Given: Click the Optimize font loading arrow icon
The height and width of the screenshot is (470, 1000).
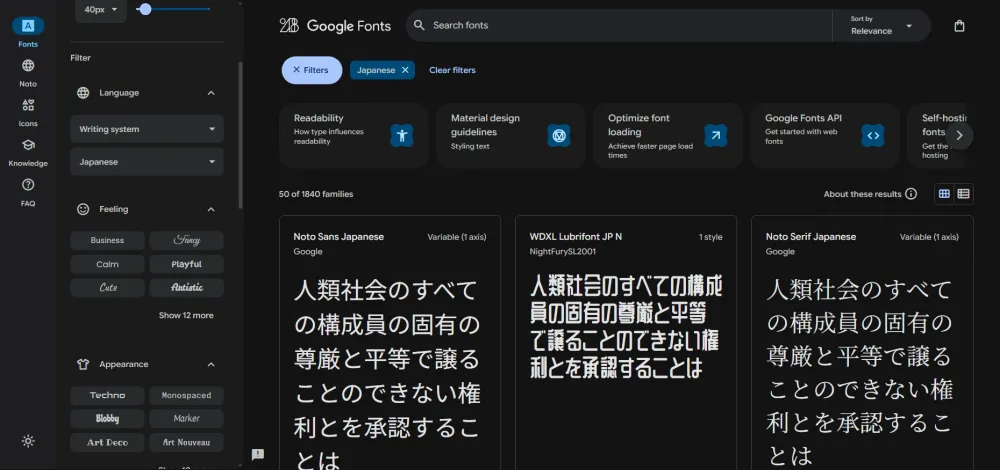Looking at the screenshot, I should pyautogui.click(x=716, y=135).
